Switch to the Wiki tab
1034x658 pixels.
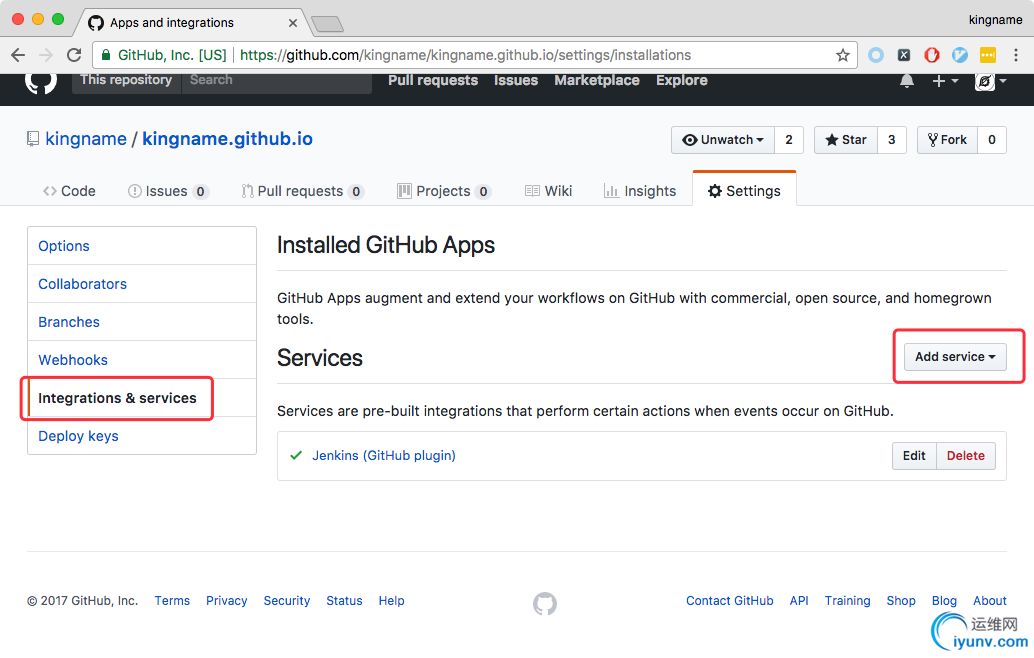click(x=549, y=191)
